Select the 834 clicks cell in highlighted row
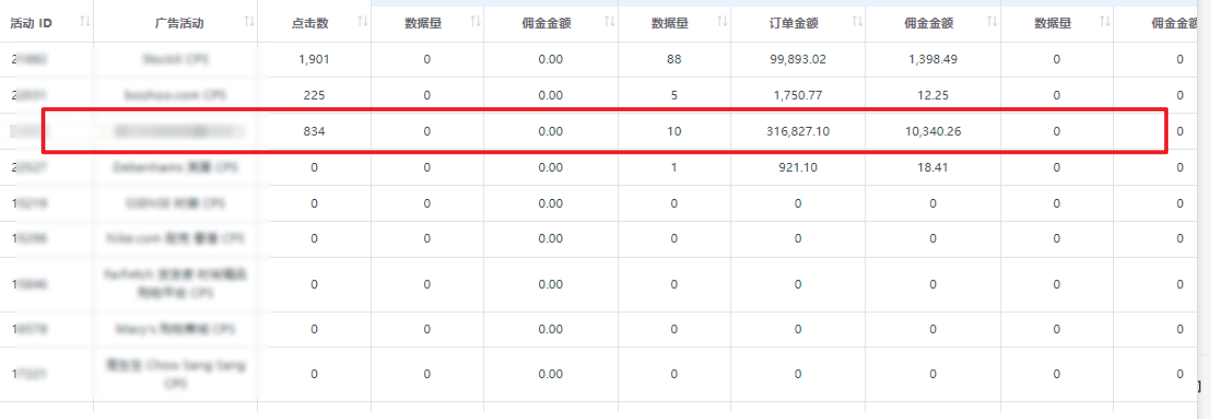 [313, 132]
